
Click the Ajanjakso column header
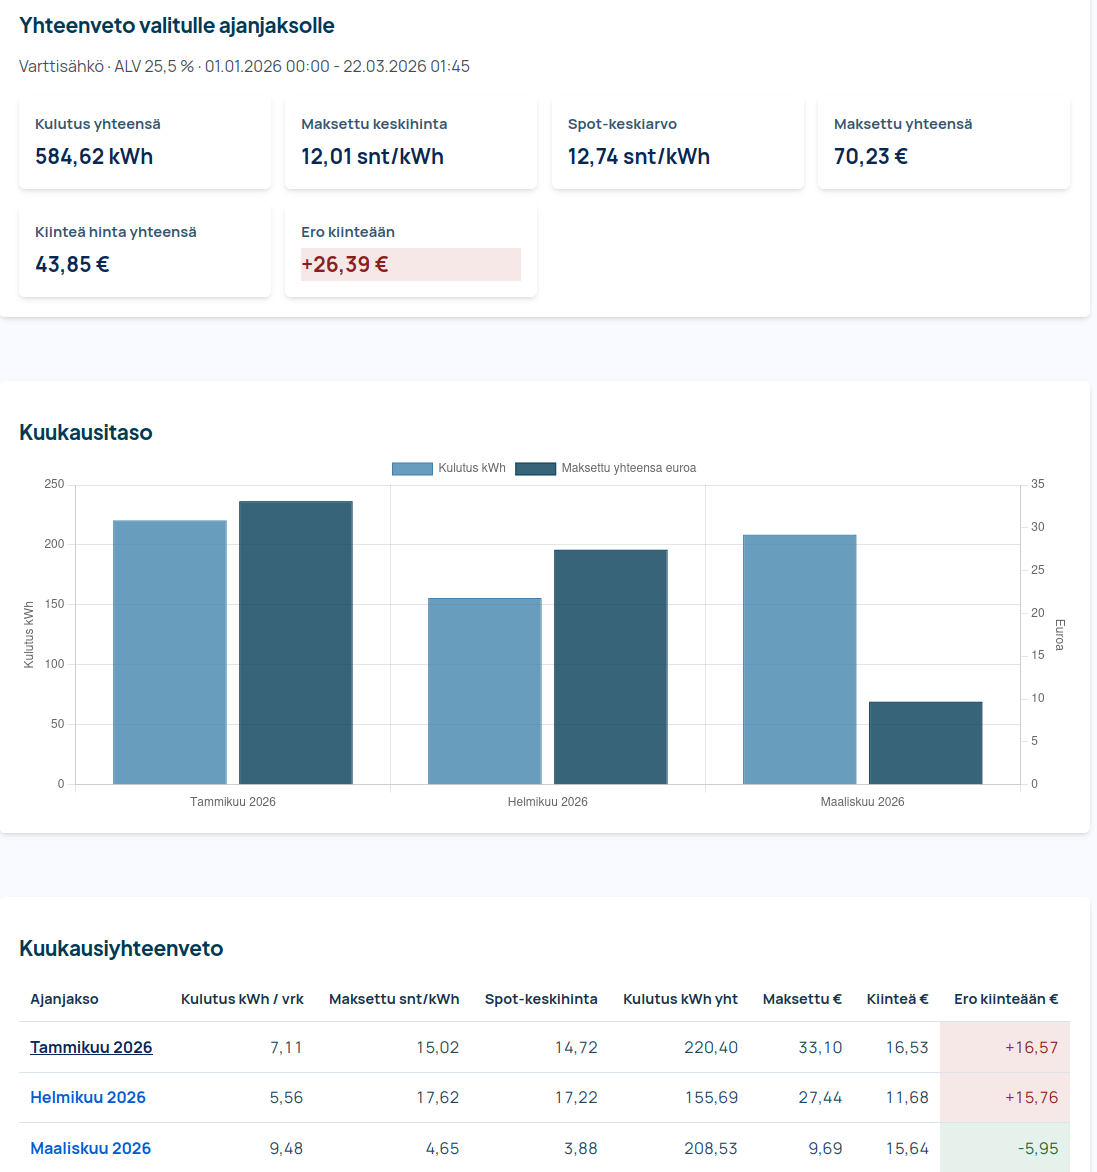[64, 999]
